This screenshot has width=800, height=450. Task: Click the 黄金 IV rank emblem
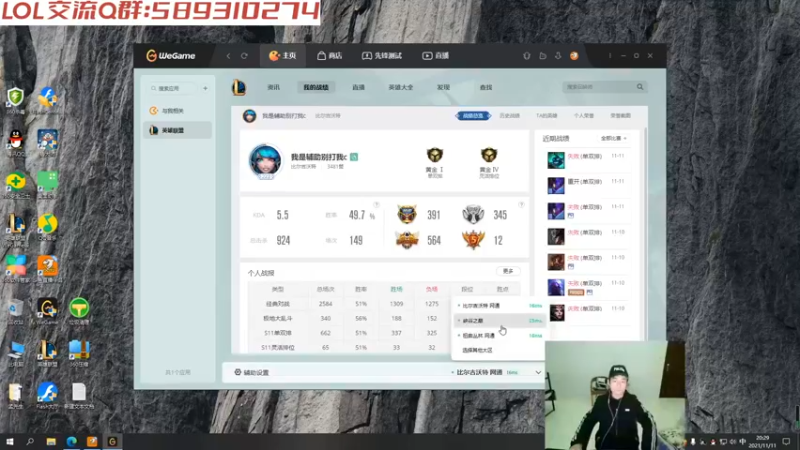pos(489,155)
